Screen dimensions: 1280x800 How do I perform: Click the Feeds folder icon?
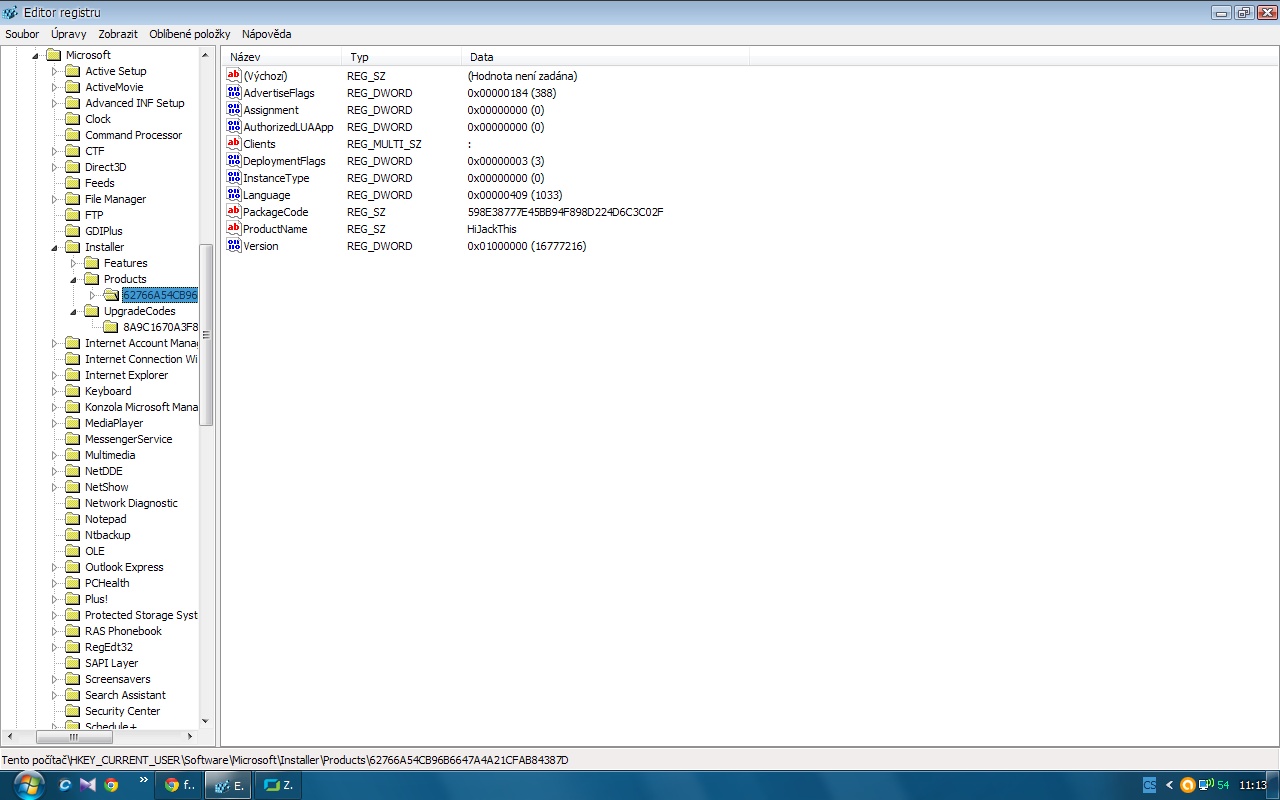tap(72, 183)
